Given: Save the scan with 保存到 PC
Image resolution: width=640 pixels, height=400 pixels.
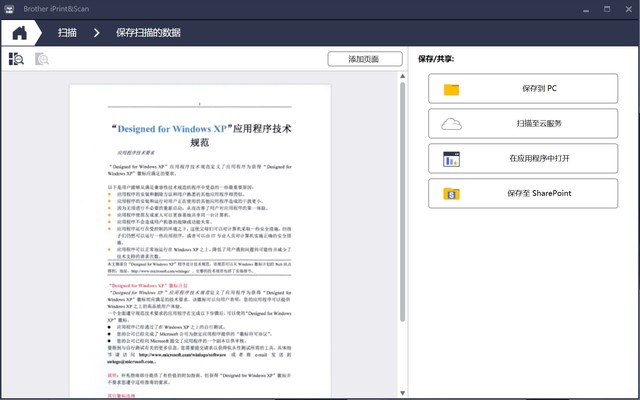Looking at the screenshot, I should click(523, 89).
